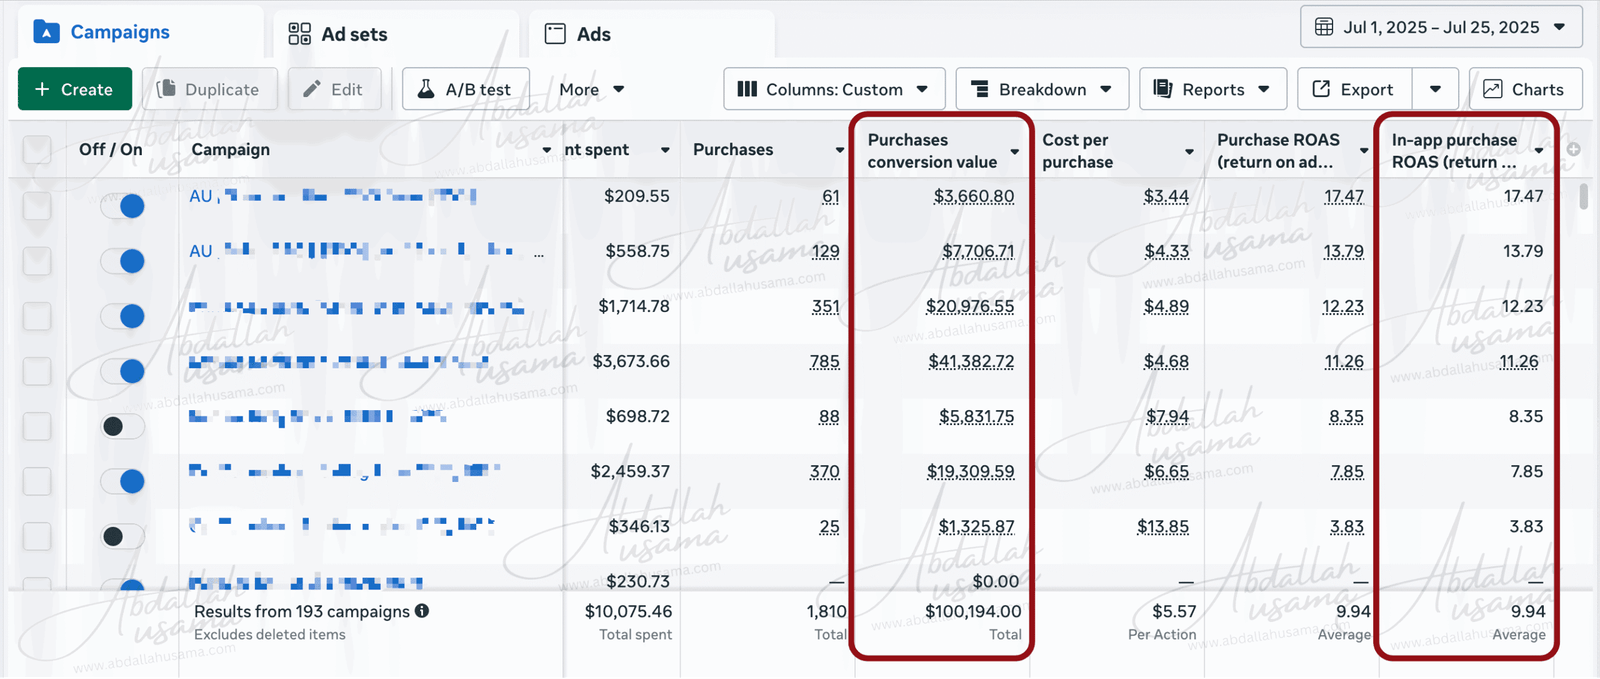Open export options dropdown arrow next to Export
The height and width of the screenshot is (679, 1600).
pos(1435,89)
